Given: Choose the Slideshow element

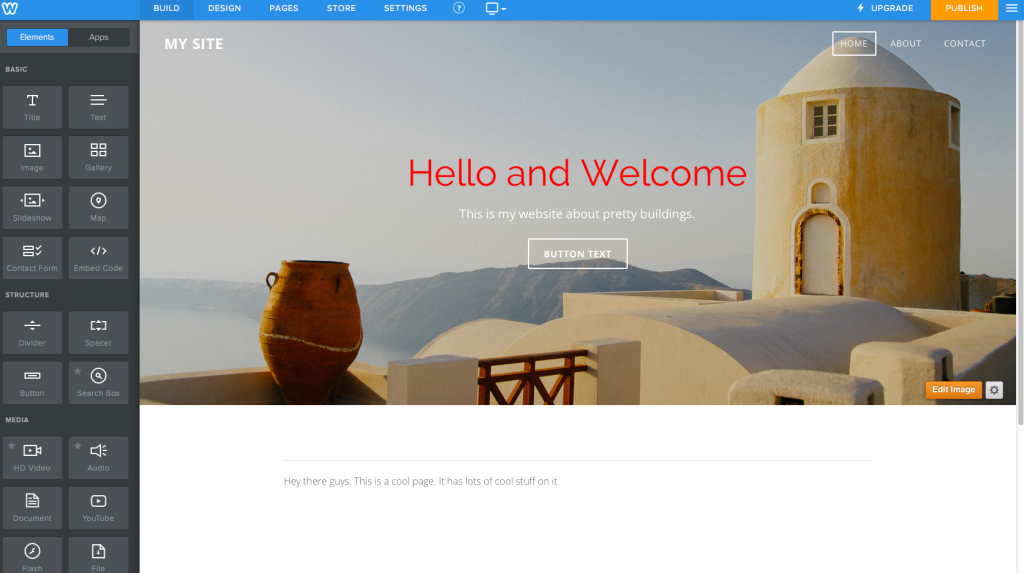Looking at the screenshot, I should pos(32,208).
